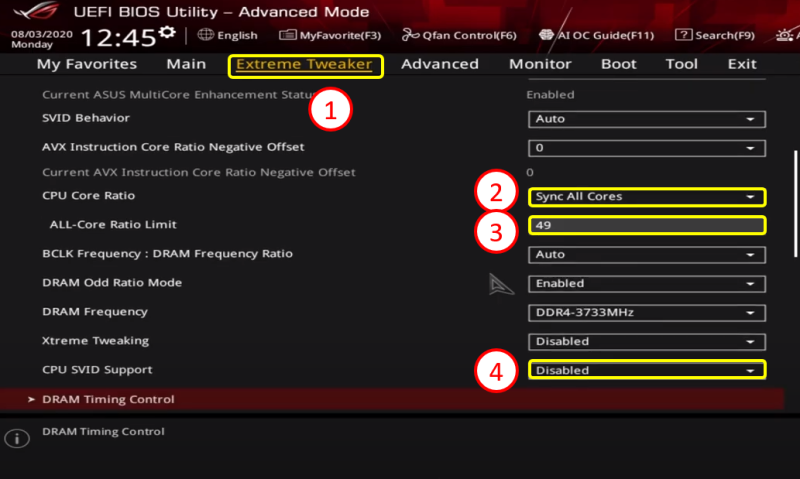Viewport: 800px width, 479px height.
Task: Click the MyFavorite folder icon
Action: click(x=288, y=35)
